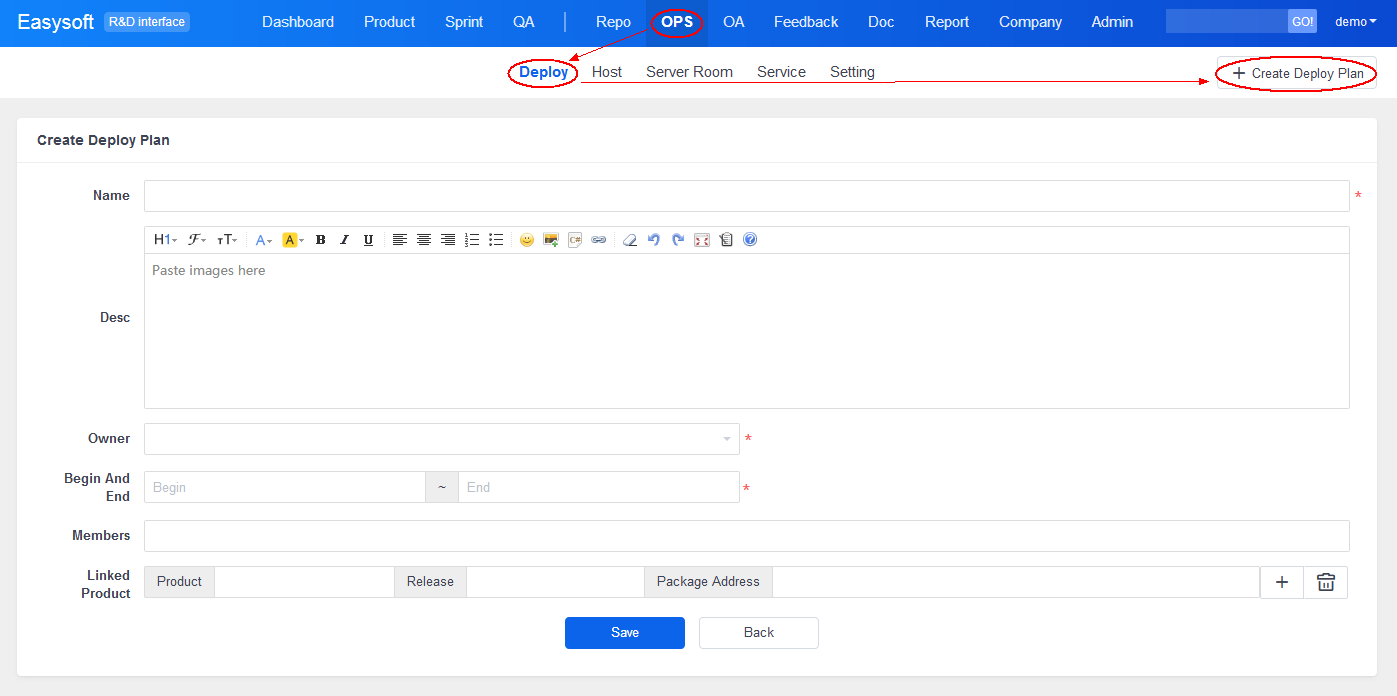This screenshot has width=1397, height=696.
Task: Click the insert image icon
Action: tap(551, 240)
